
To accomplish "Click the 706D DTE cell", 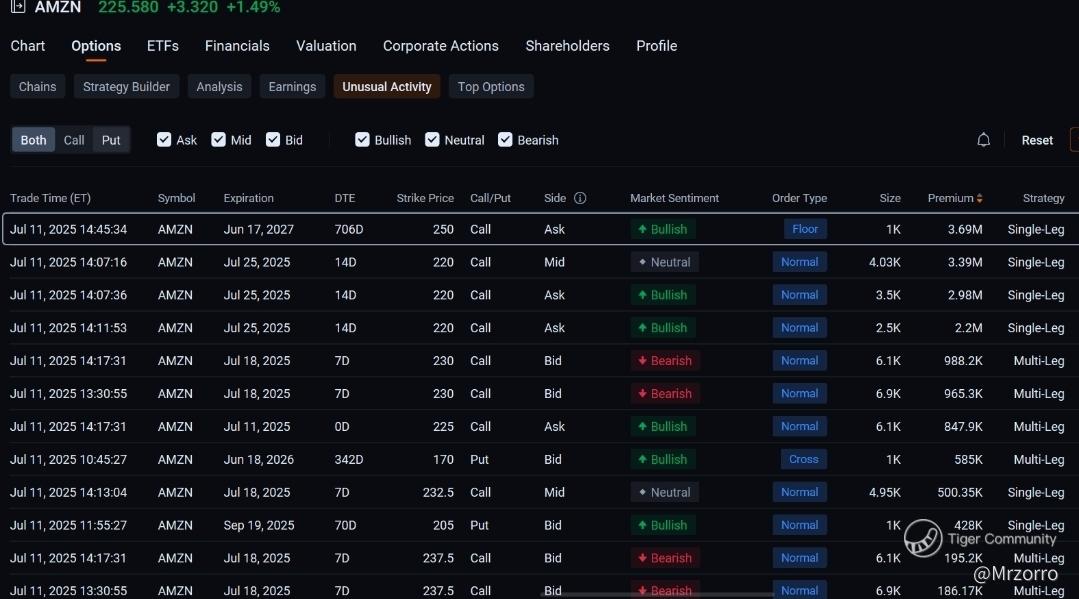I will click(349, 229).
